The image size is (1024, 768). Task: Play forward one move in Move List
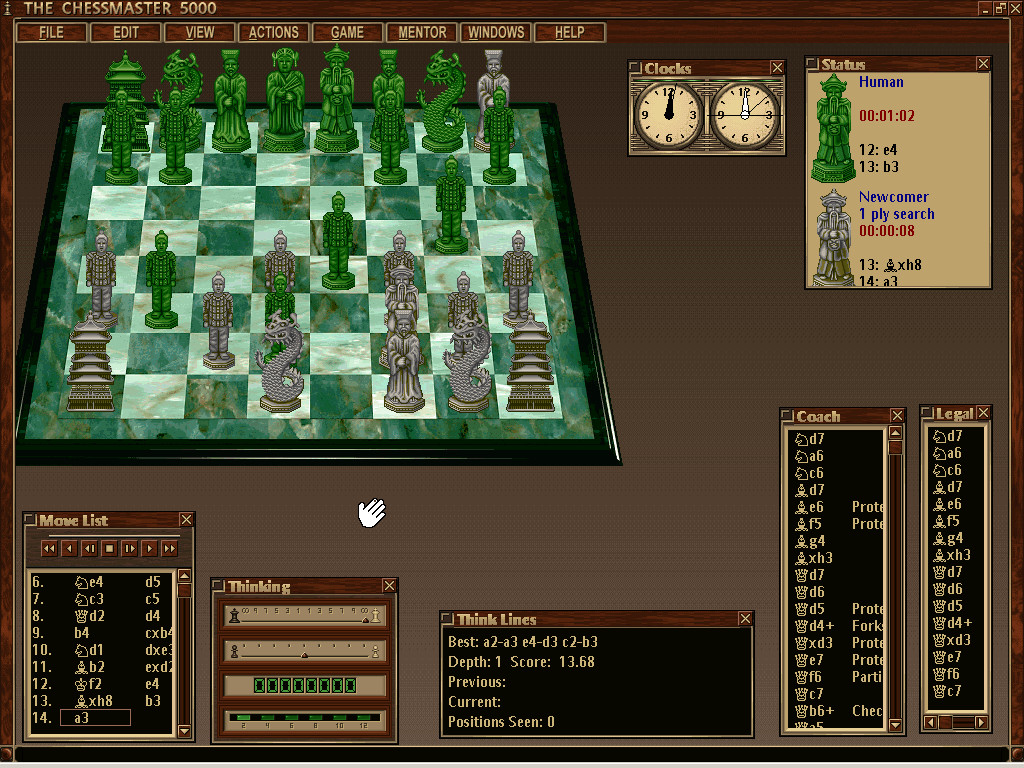(x=150, y=549)
